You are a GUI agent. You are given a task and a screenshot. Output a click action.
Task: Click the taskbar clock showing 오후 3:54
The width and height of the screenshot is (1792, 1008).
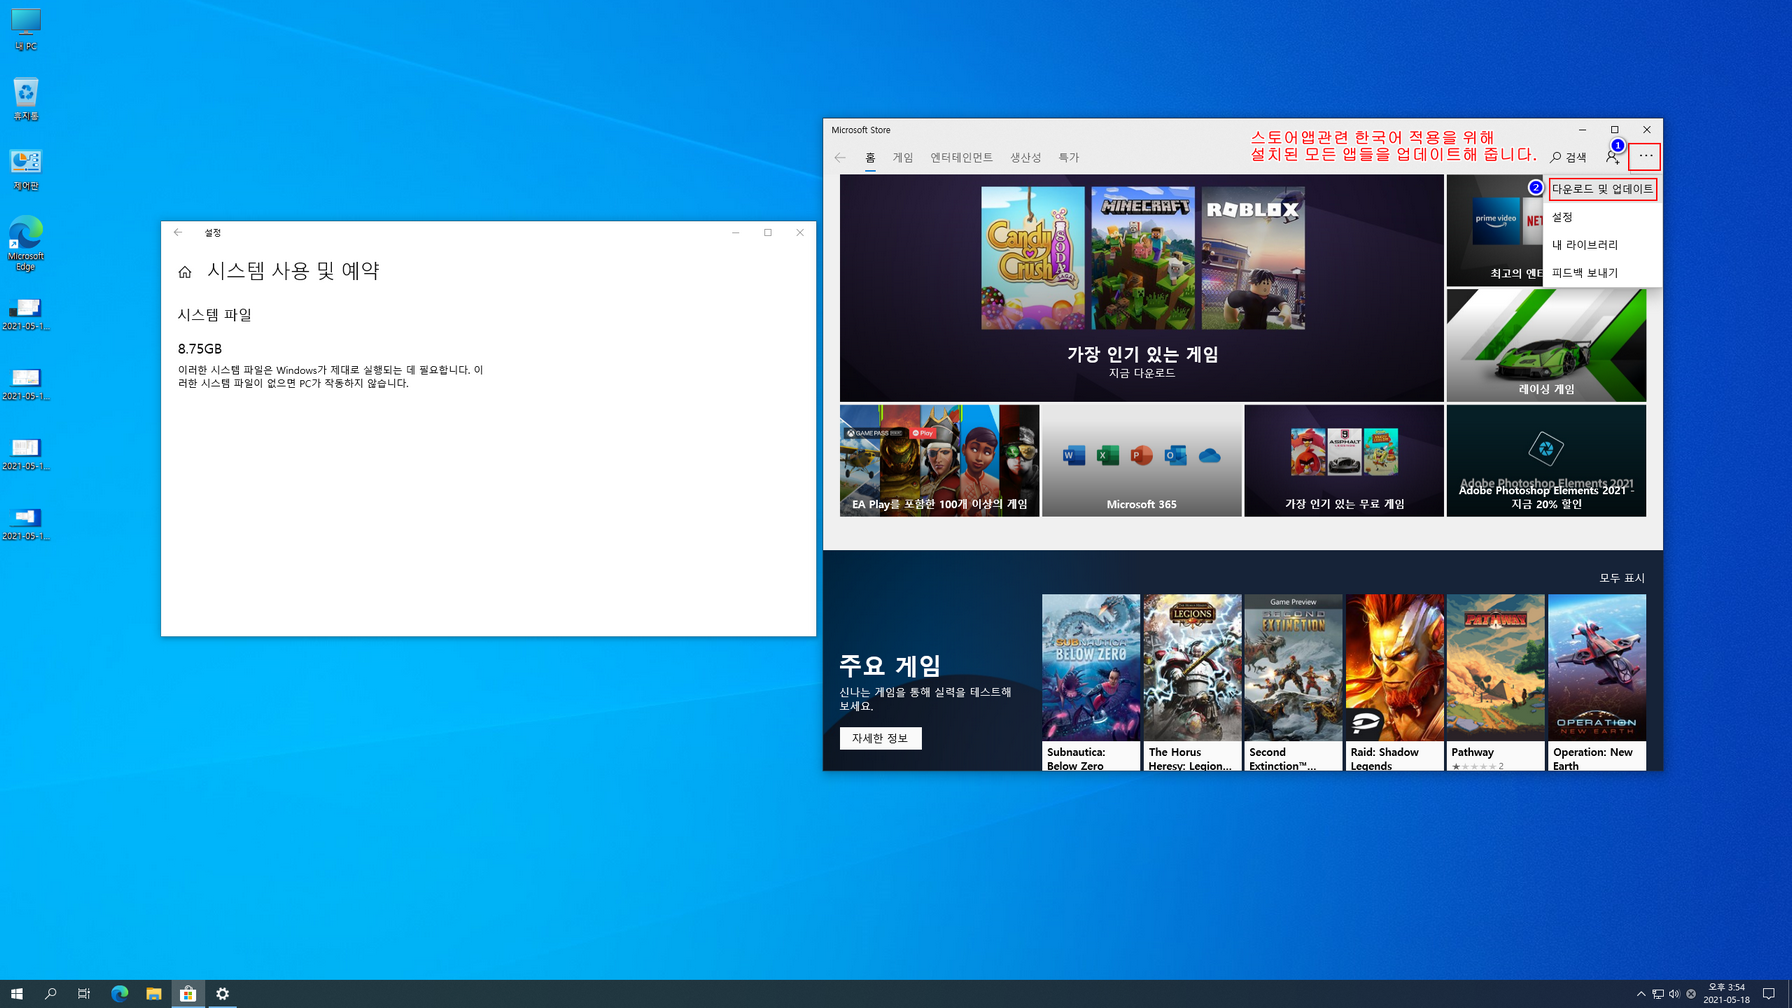(x=1727, y=994)
